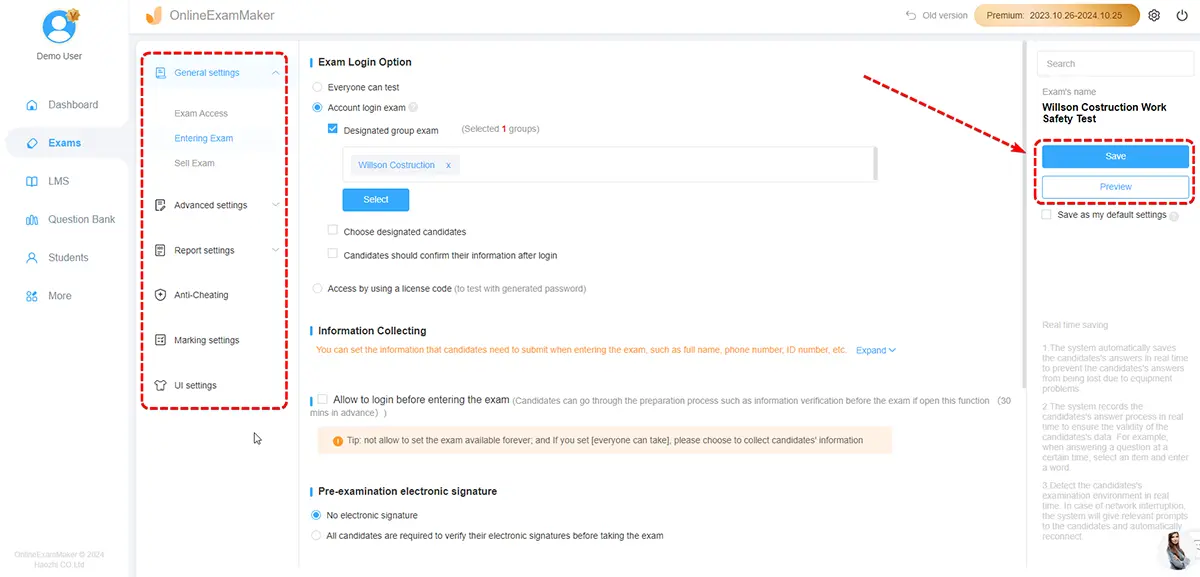This screenshot has height=577, width=1200.
Task: Open the Marking settings menu item
Action: tap(206, 340)
